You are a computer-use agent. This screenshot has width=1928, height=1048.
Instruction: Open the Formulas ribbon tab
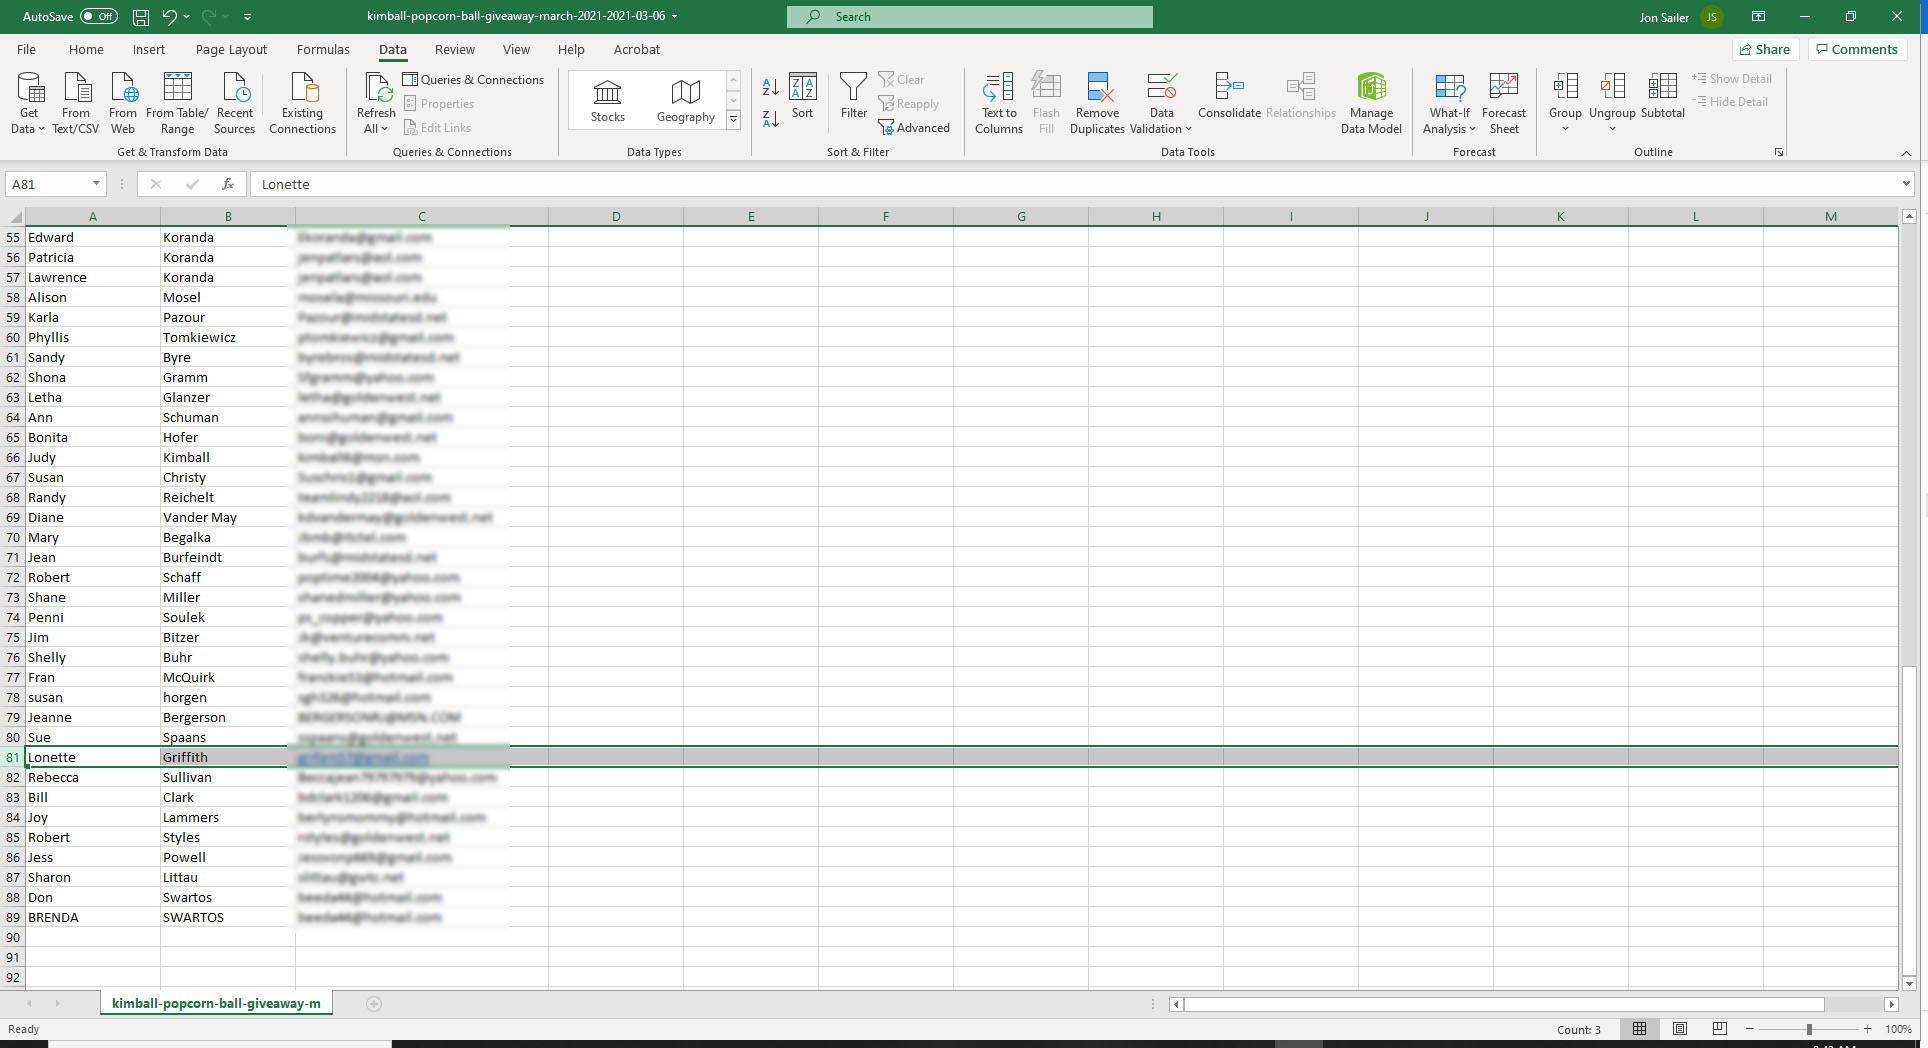coord(323,49)
